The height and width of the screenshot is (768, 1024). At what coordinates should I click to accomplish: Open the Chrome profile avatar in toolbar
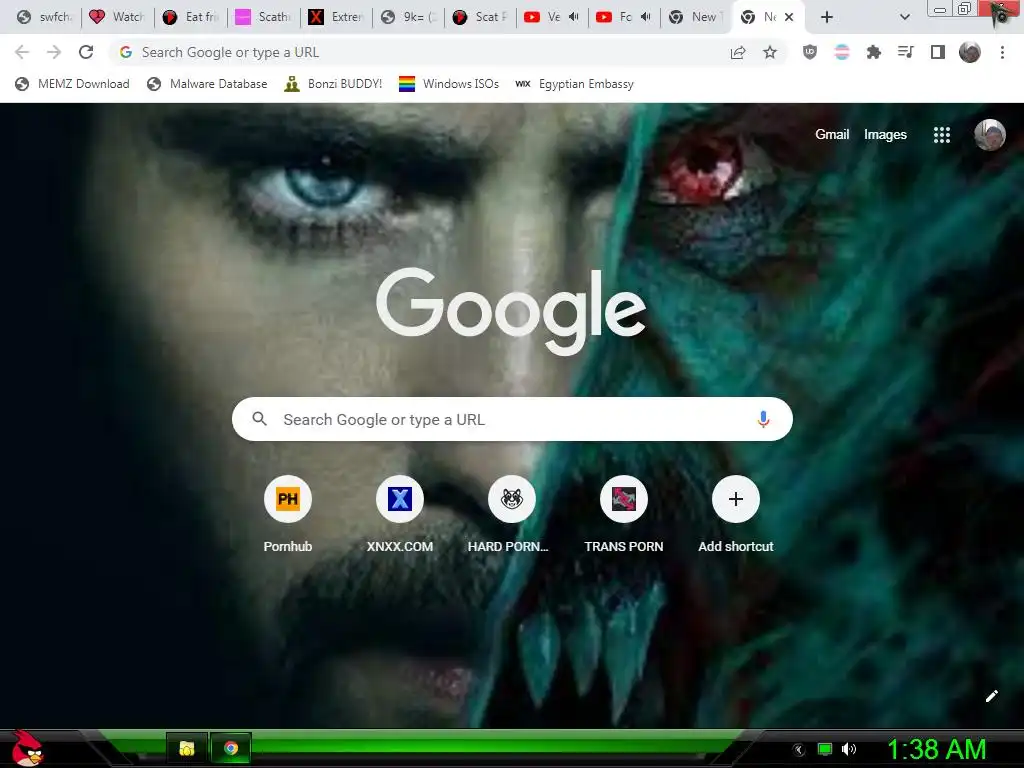pyautogui.click(x=970, y=52)
